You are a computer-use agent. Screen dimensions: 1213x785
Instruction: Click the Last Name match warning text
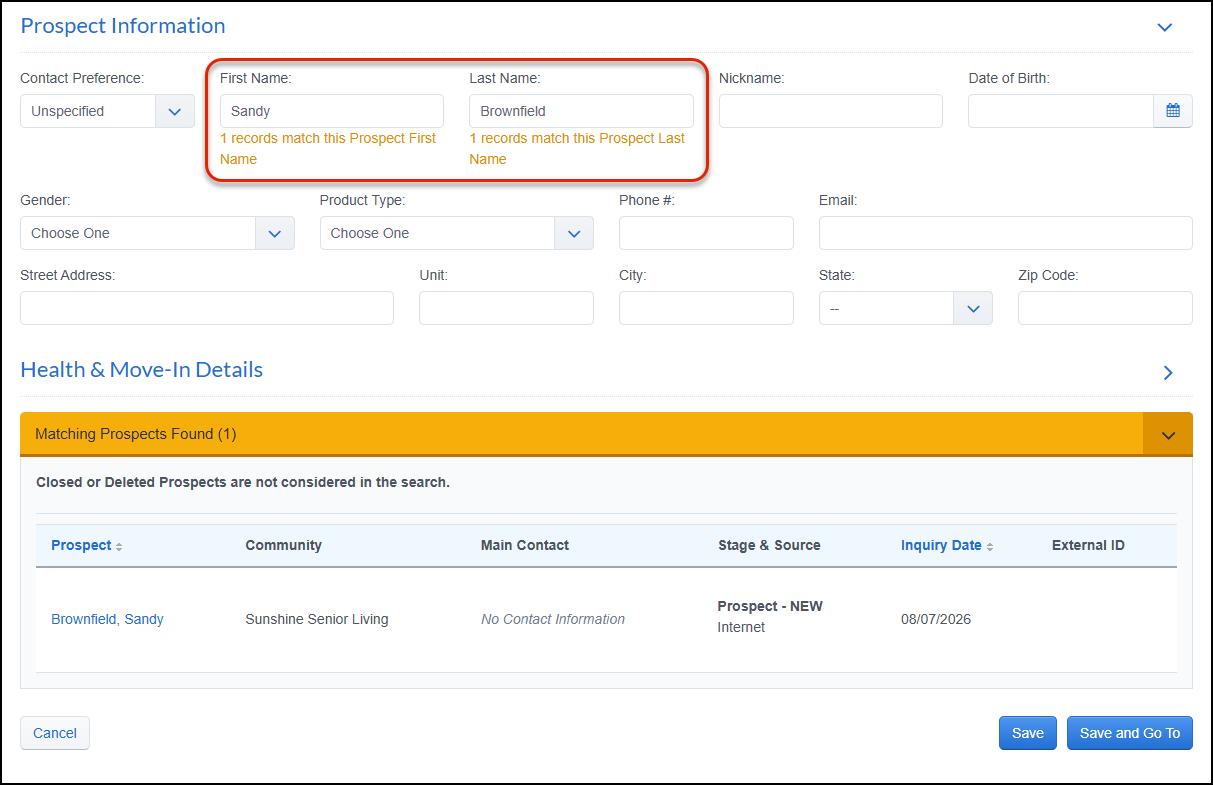point(577,149)
